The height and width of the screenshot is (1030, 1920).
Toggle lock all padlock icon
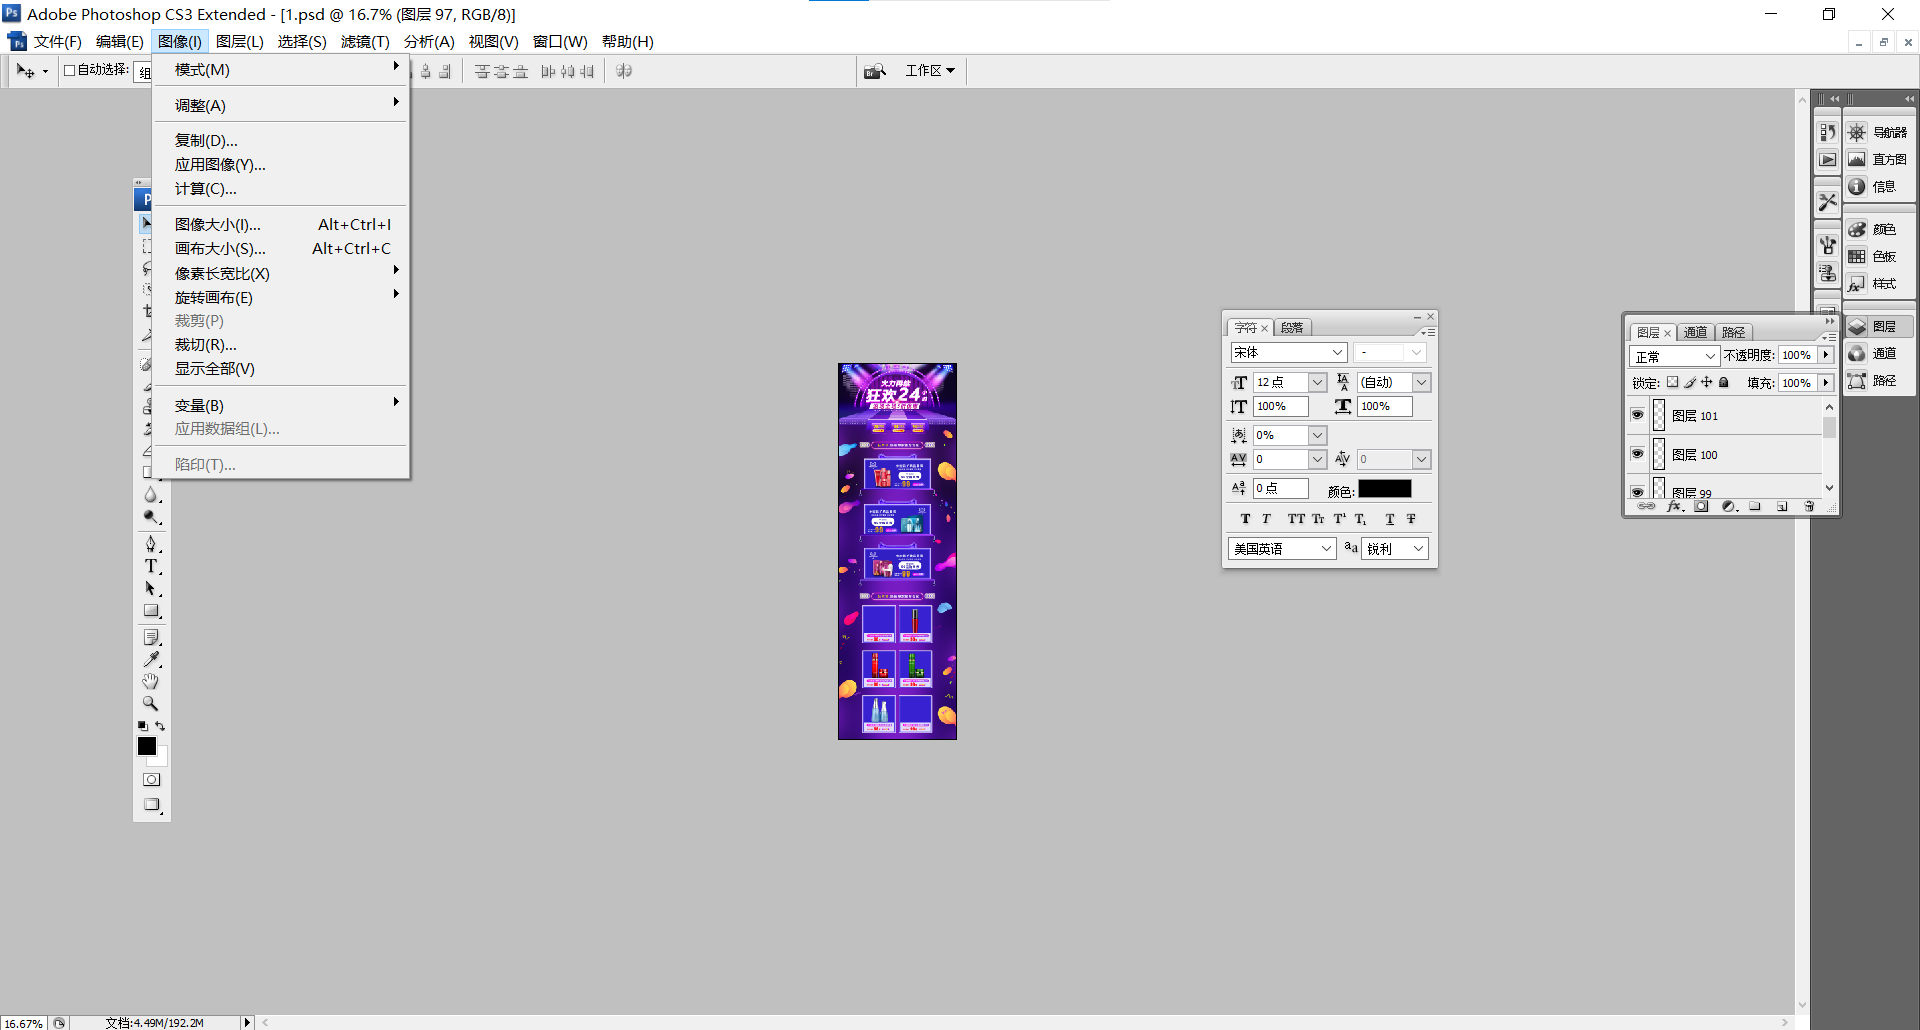1724,382
